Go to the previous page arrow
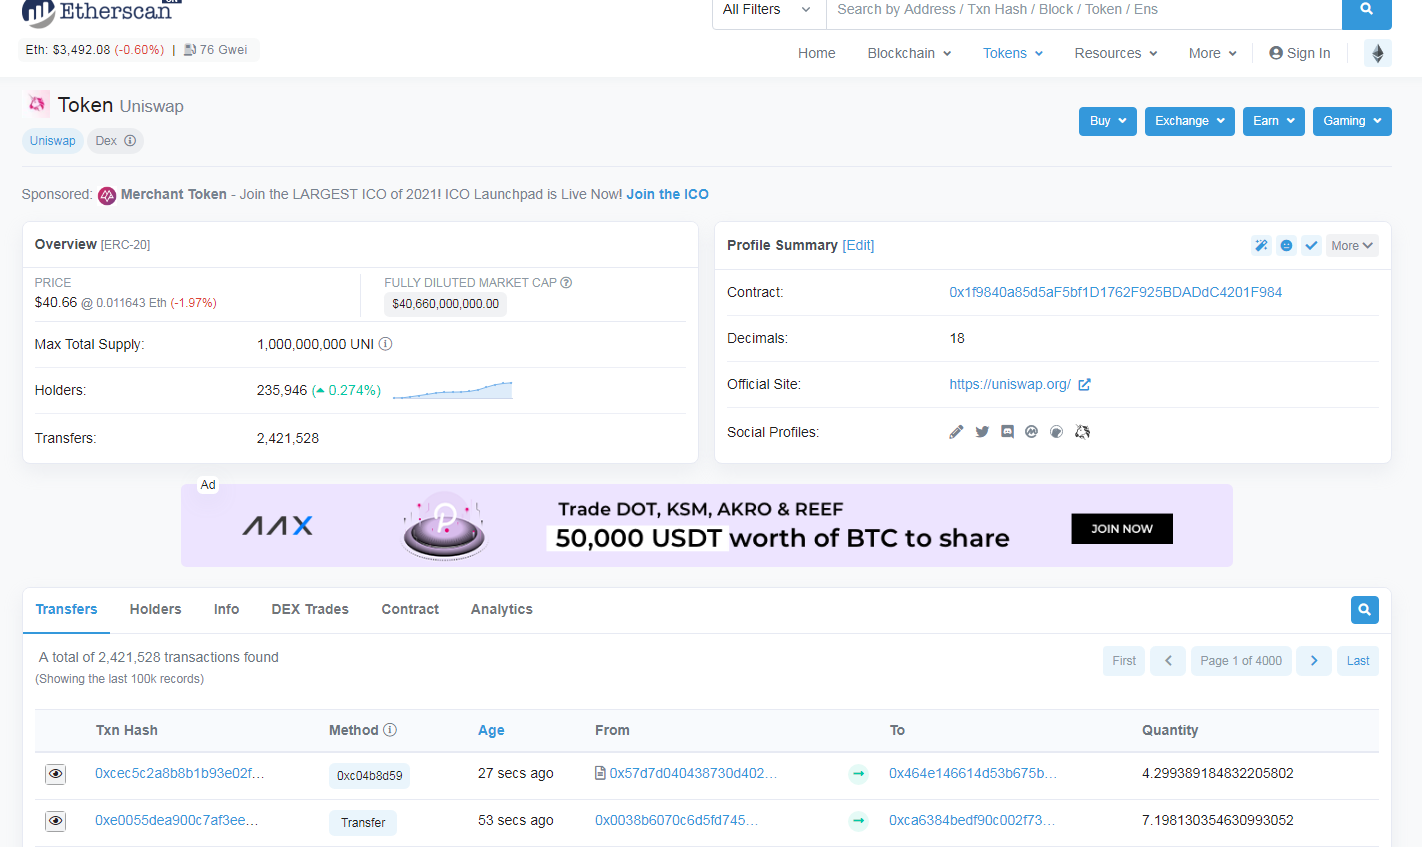This screenshot has width=1422, height=847. coord(1168,661)
